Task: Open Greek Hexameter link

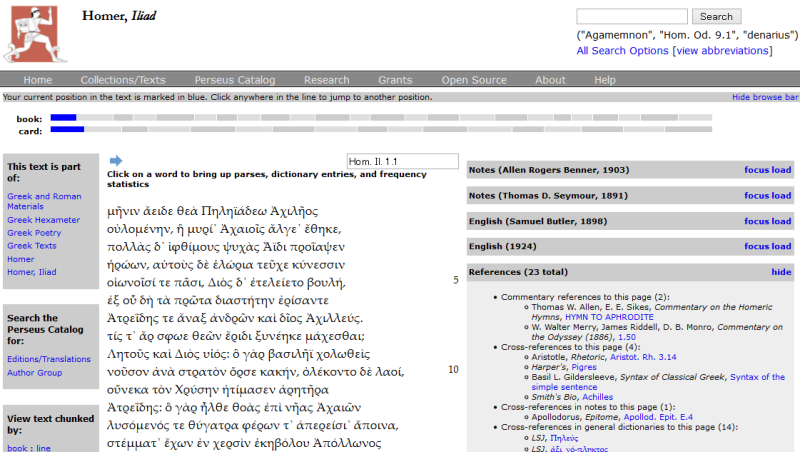Action: tap(43, 220)
